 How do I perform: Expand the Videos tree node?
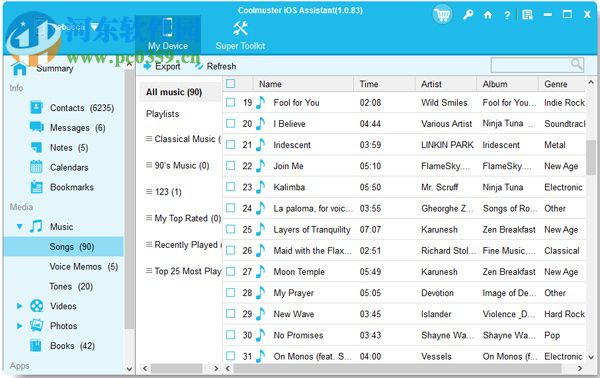click(x=19, y=306)
